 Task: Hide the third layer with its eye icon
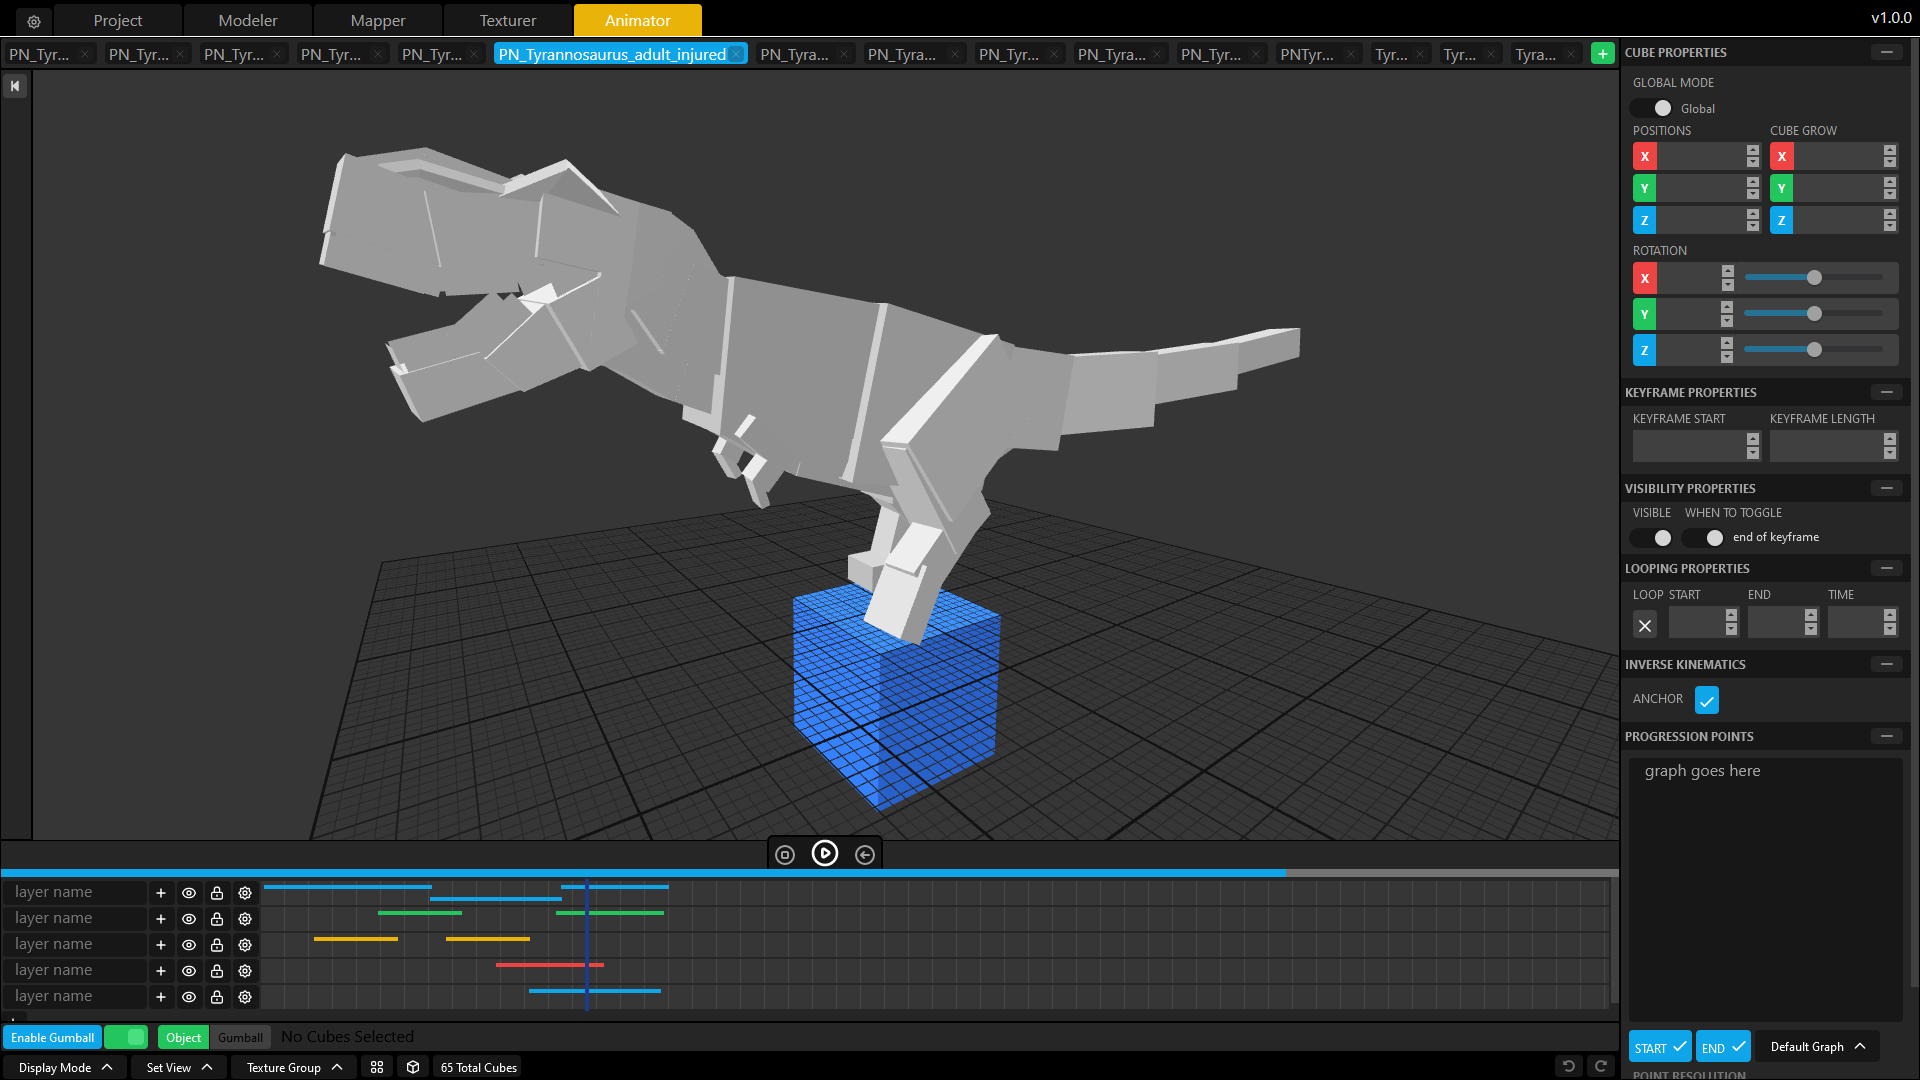tap(189, 944)
